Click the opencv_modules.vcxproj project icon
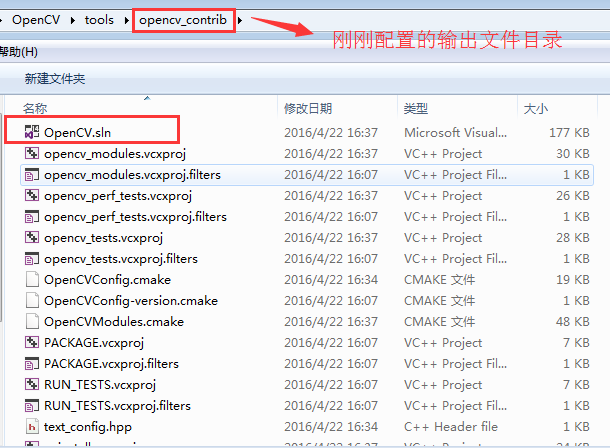 [32, 153]
